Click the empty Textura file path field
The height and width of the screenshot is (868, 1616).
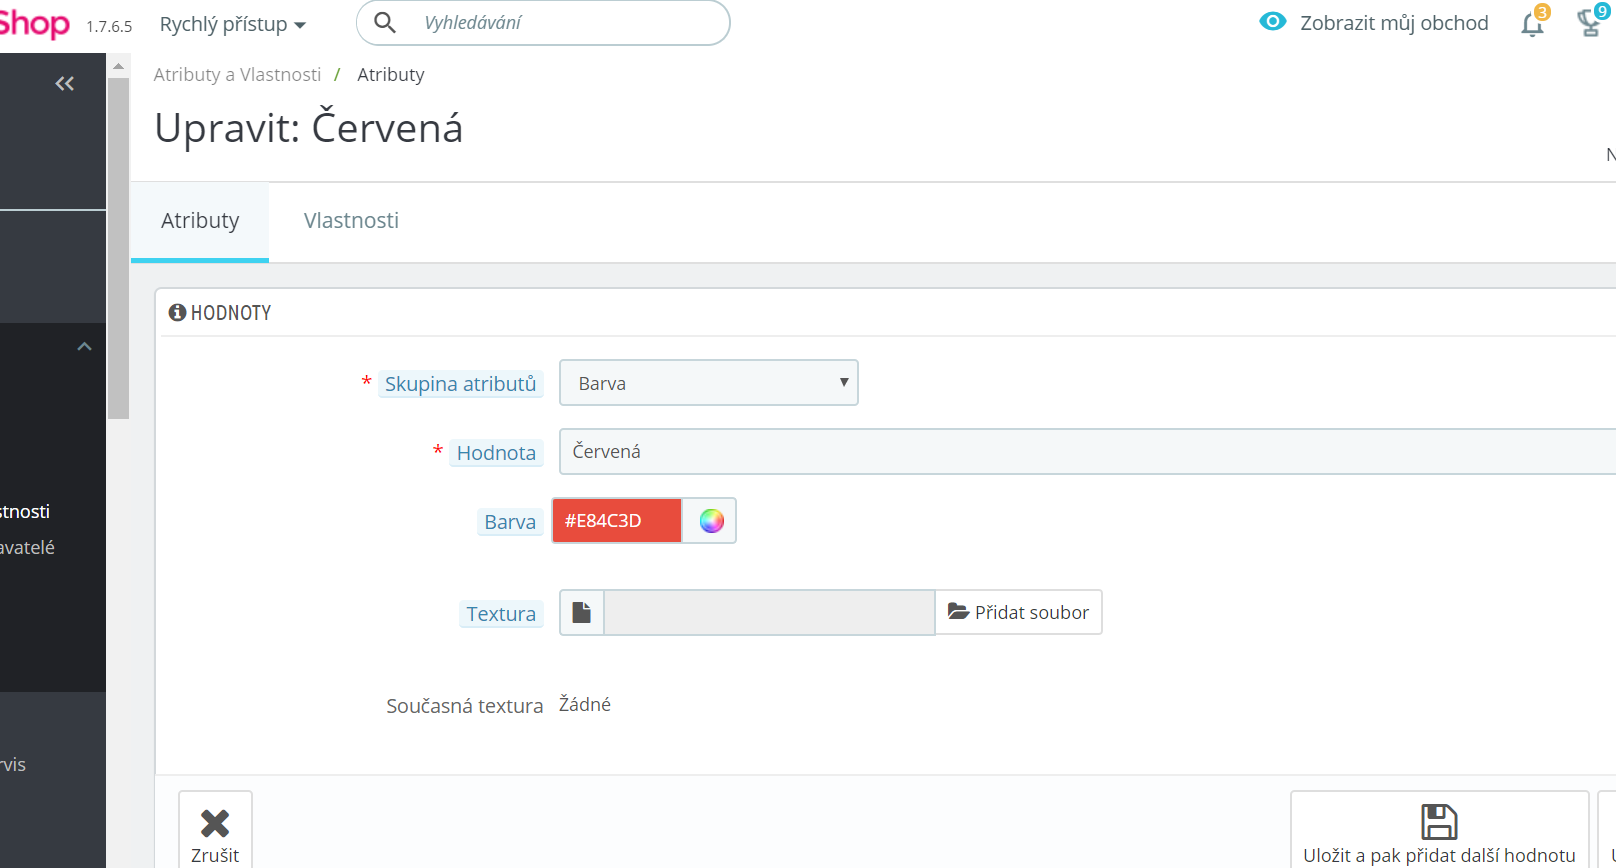pos(769,612)
